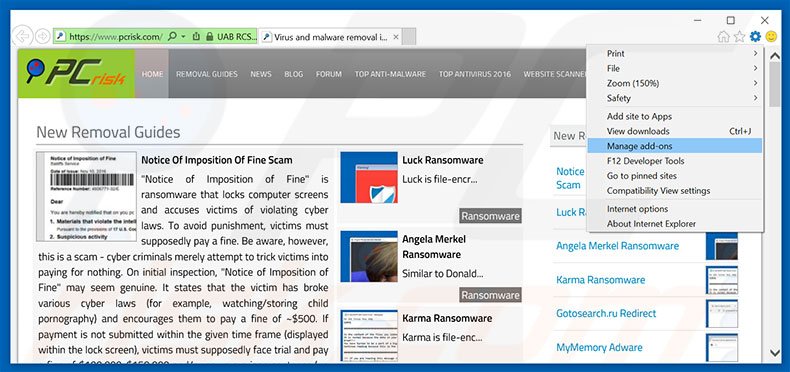Click the Ransomware tag under Luck Ransomware
This screenshot has width=790, height=372.
click(x=490, y=216)
